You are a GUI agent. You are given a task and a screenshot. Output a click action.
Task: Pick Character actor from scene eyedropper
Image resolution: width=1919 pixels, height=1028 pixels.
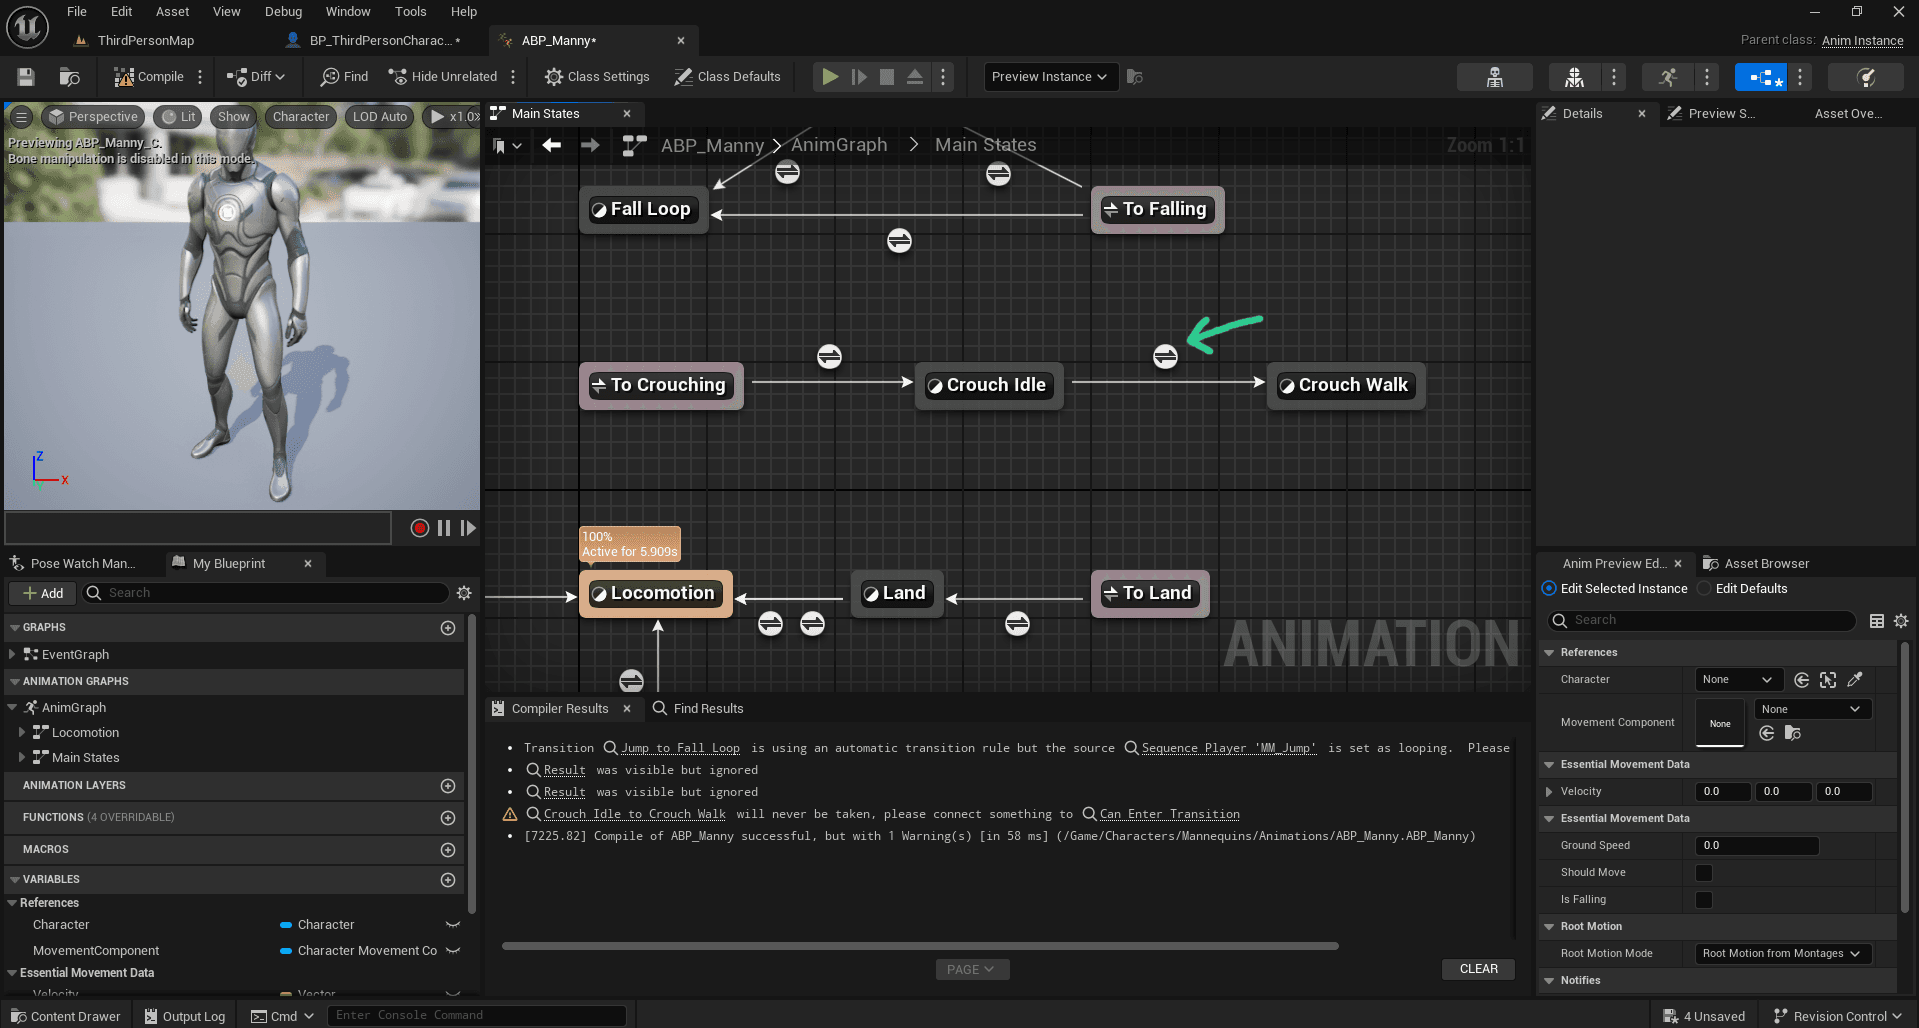pos(1855,680)
